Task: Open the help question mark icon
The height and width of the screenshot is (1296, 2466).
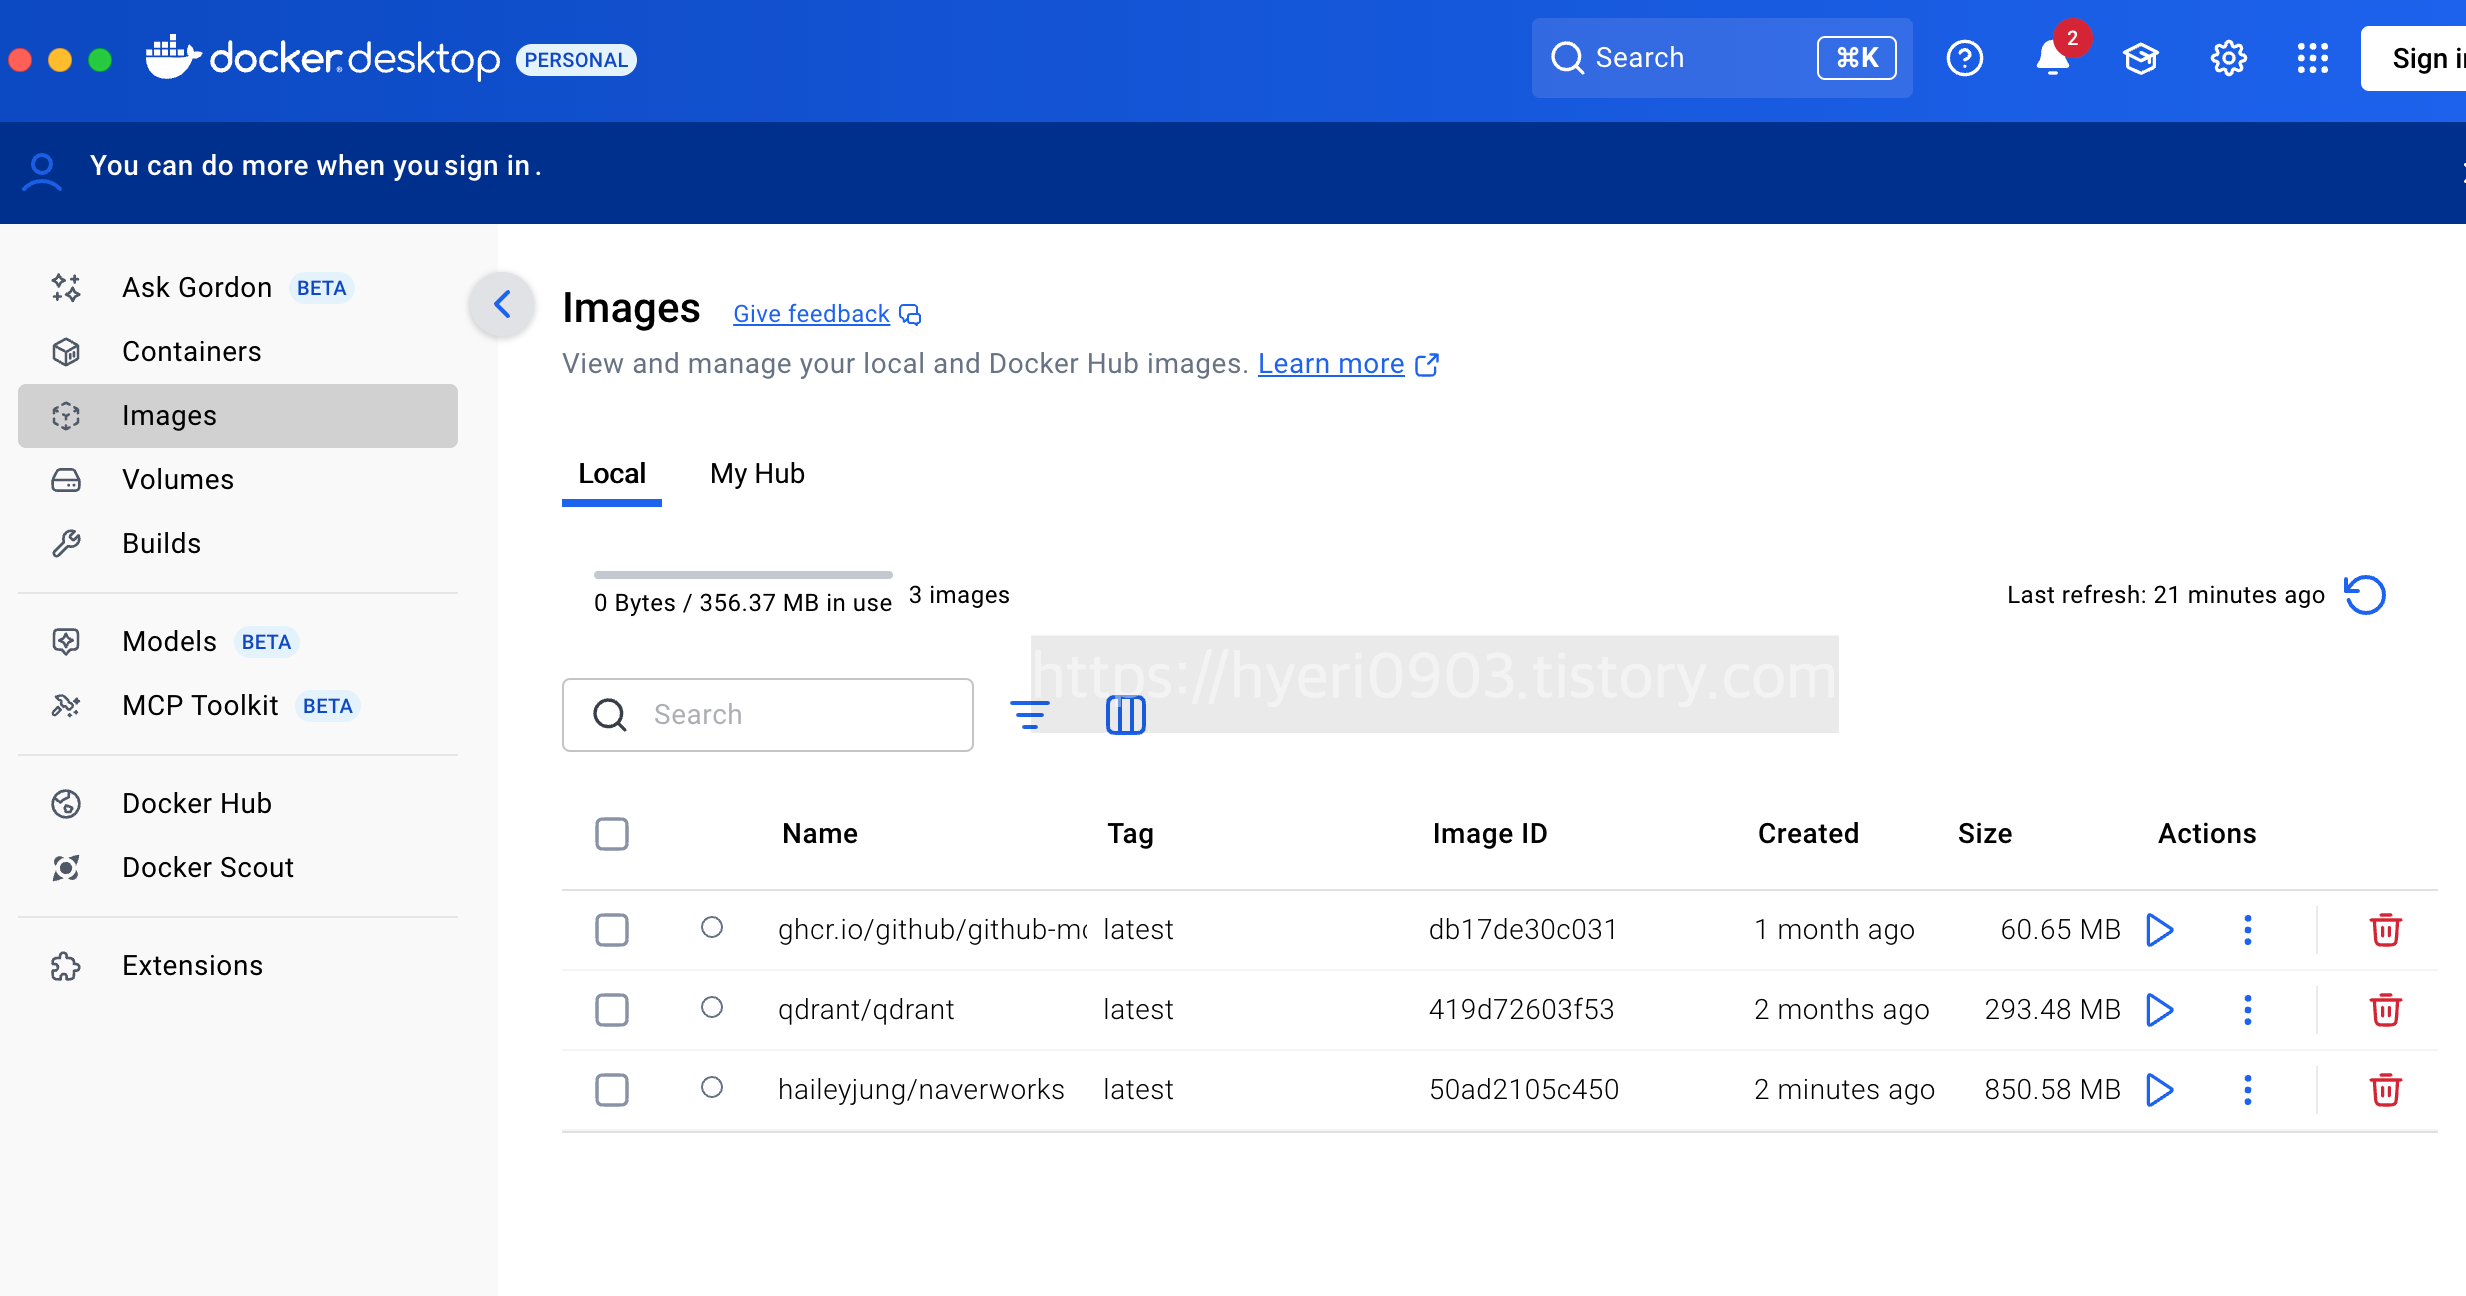Action: [x=1964, y=58]
